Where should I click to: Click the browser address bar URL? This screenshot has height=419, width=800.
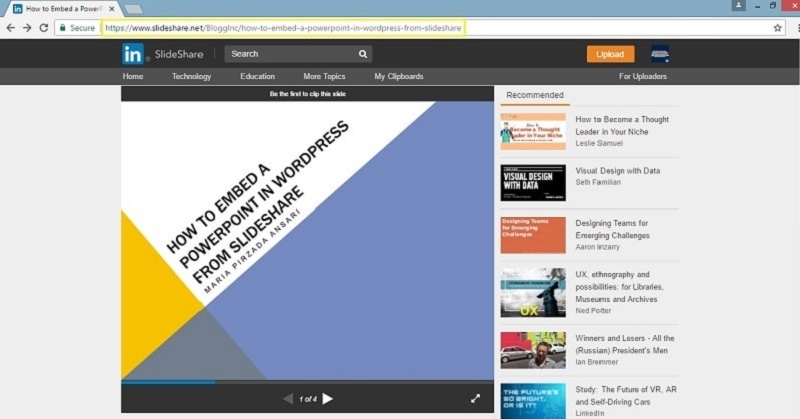pos(283,28)
